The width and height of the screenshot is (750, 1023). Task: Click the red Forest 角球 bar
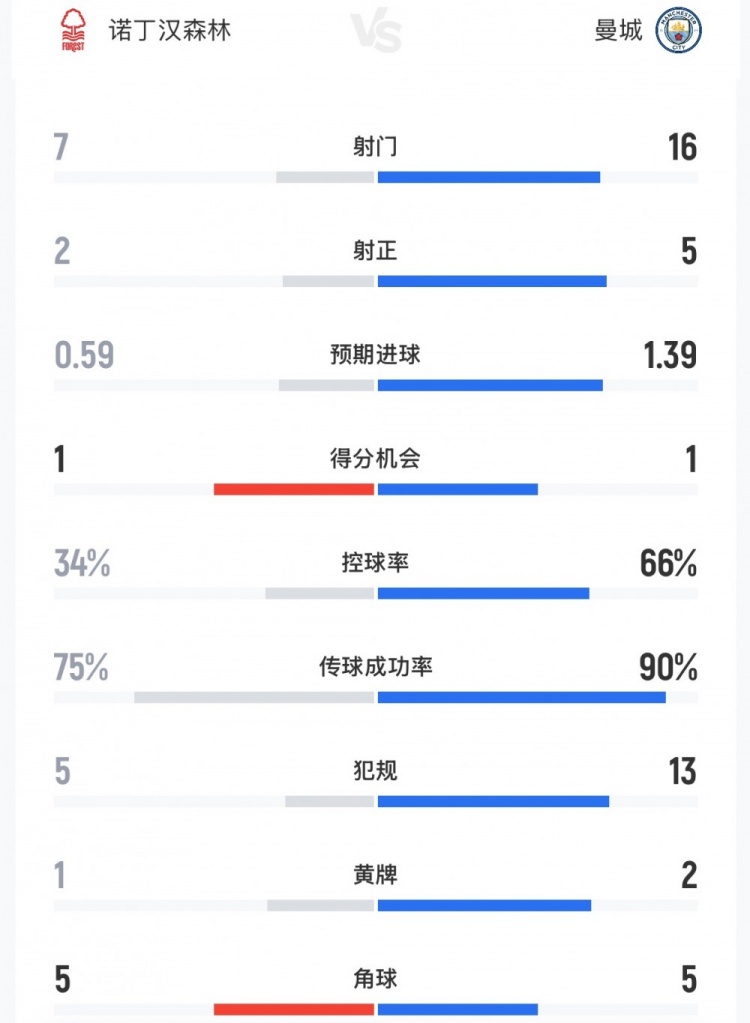(293, 1009)
